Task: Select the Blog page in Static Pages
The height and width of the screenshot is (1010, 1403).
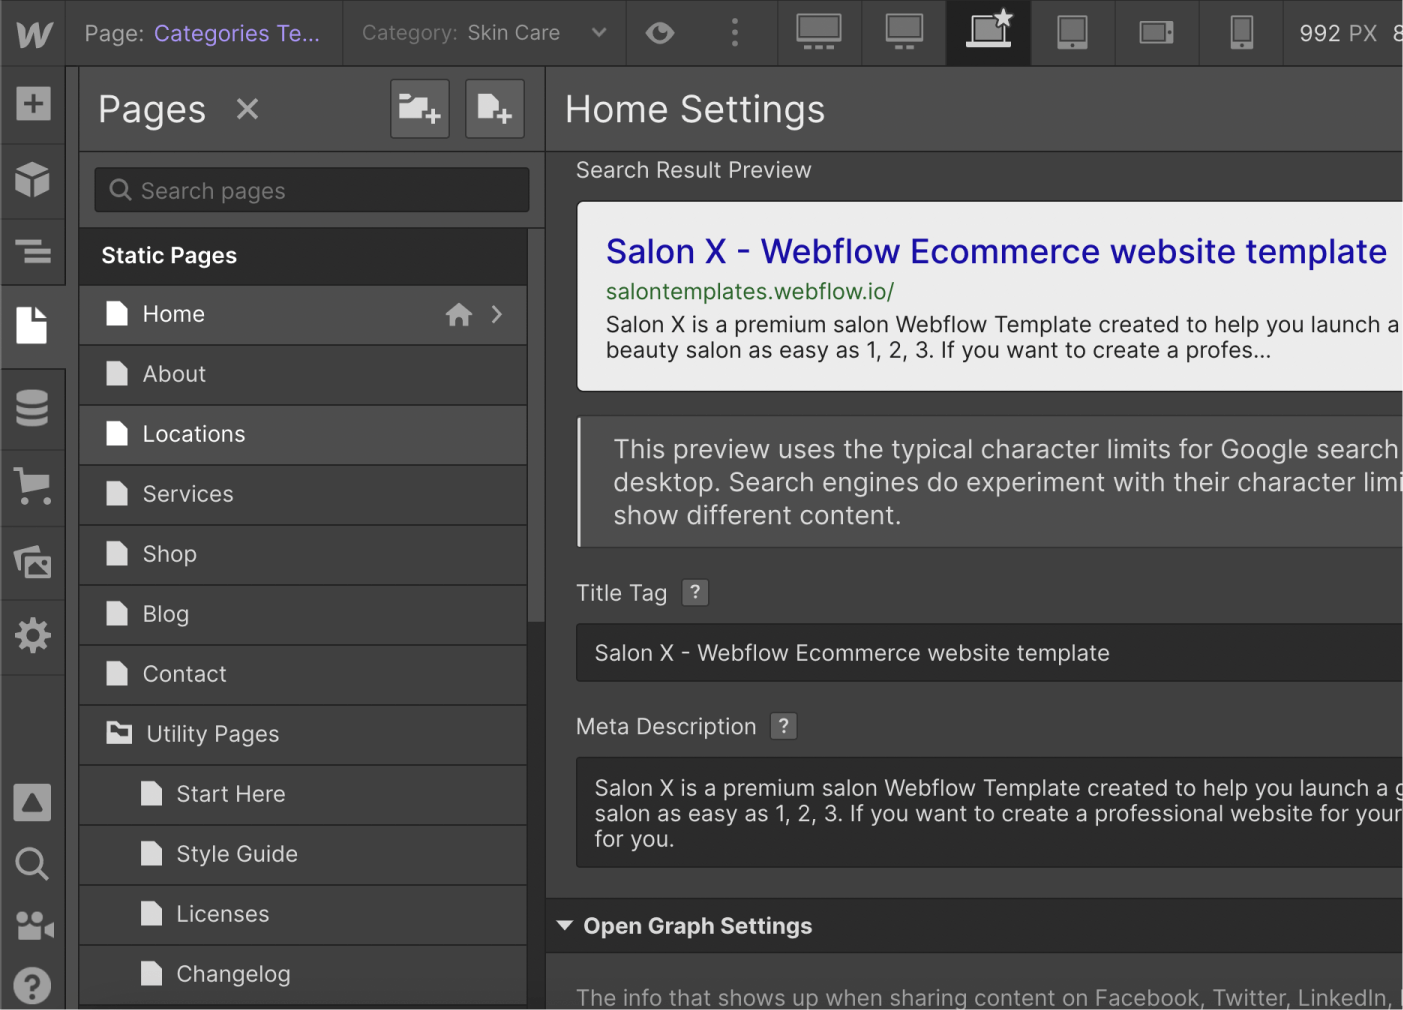Action: point(166,613)
